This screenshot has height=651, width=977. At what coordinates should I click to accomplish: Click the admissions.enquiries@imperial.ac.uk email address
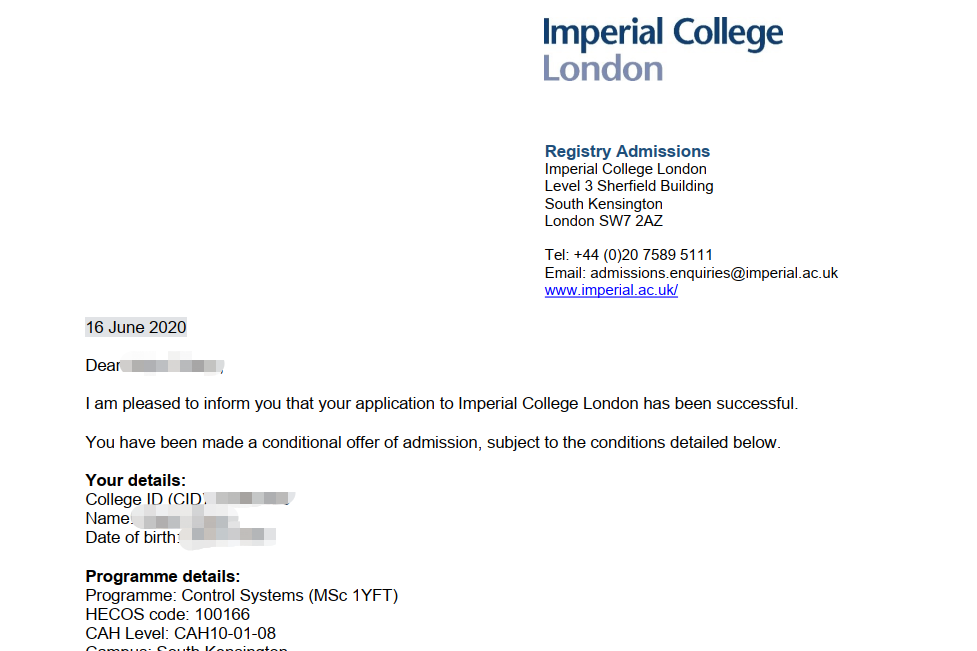(714, 273)
